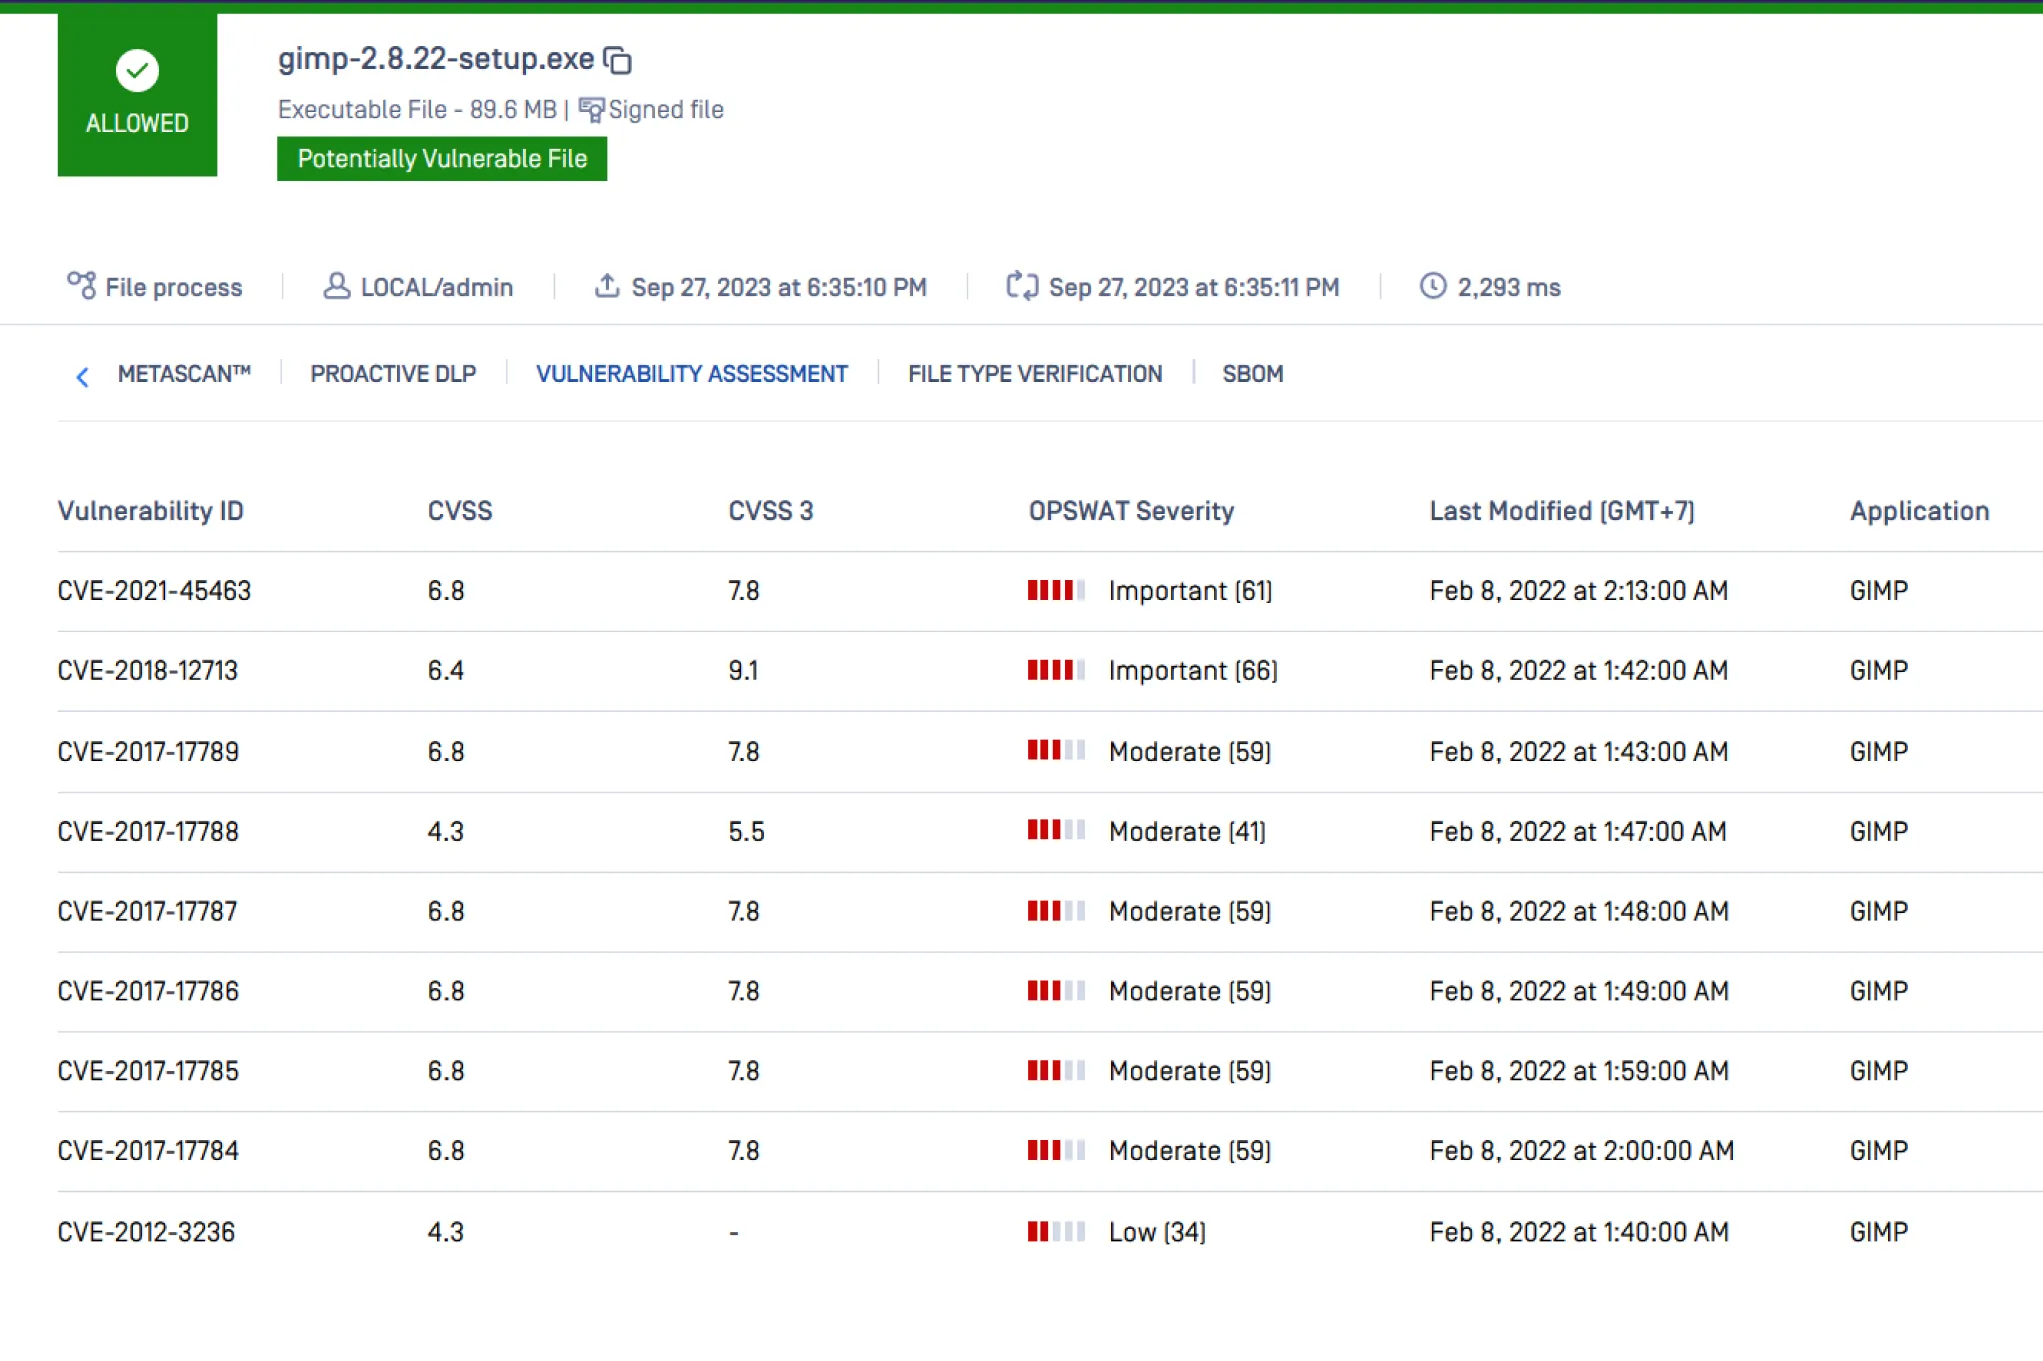Image resolution: width=2043 pixels, height=1361 pixels.
Task: Click the File process workflow icon
Action: pos(81,286)
